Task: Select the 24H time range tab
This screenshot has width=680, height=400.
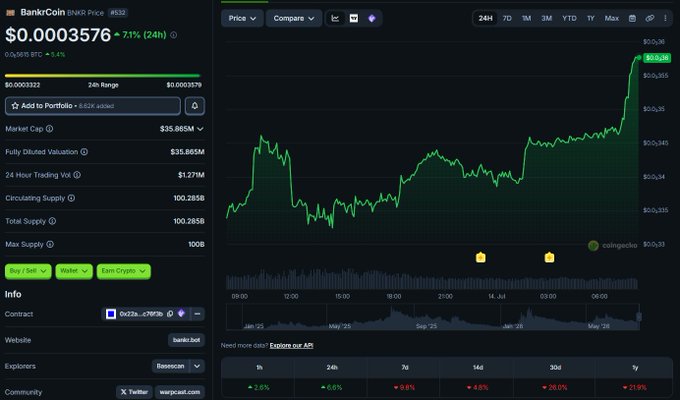Action: (485, 18)
